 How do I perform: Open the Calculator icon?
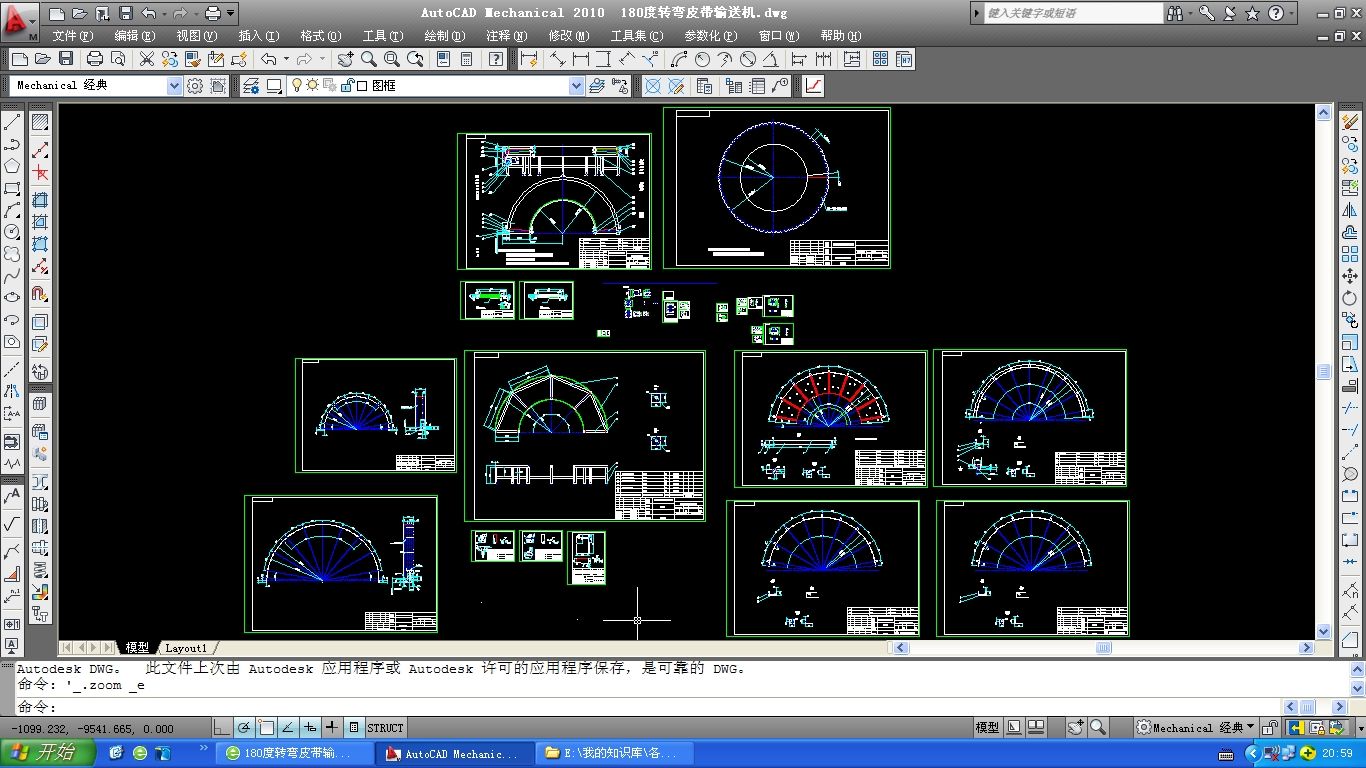point(466,59)
